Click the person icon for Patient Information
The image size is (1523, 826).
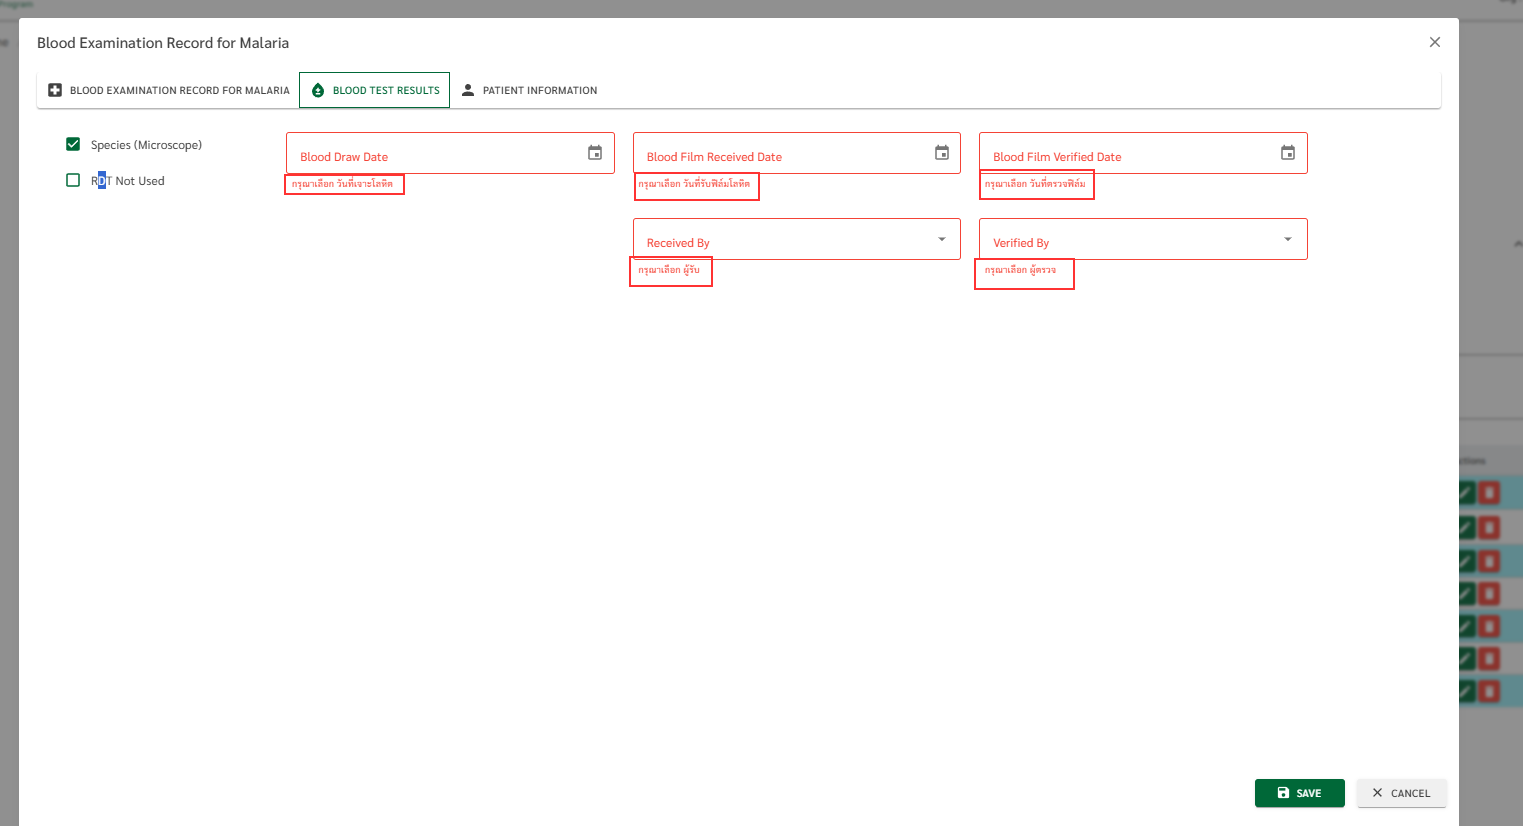pyautogui.click(x=468, y=90)
